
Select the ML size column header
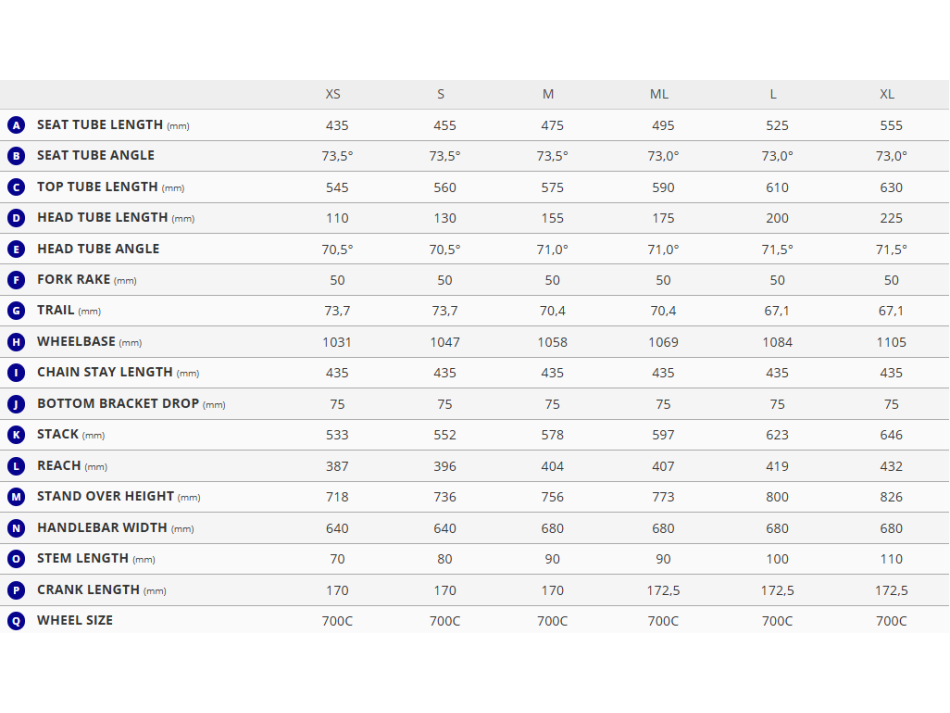click(659, 94)
